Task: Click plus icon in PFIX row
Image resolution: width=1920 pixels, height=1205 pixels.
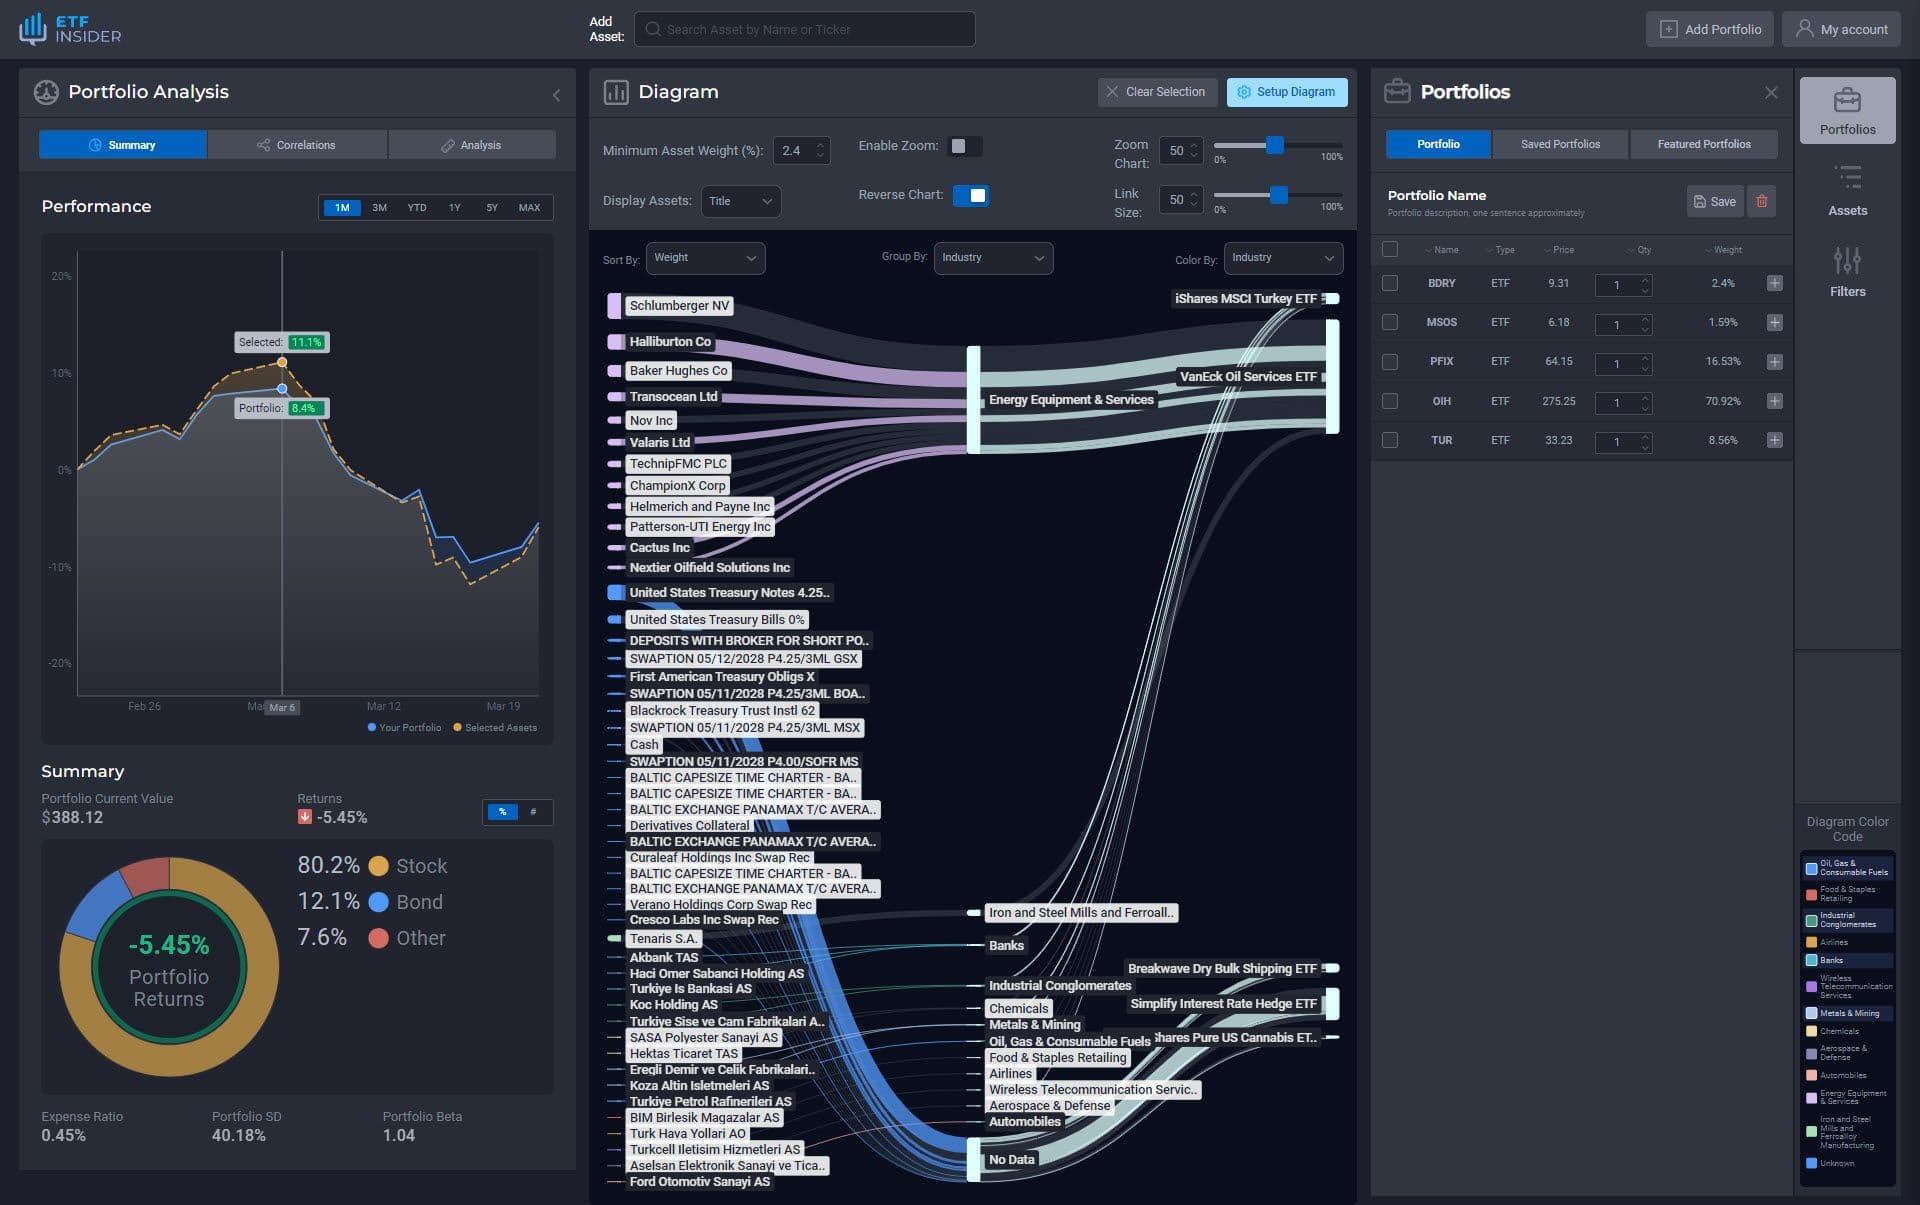Action: coord(1774,361)
